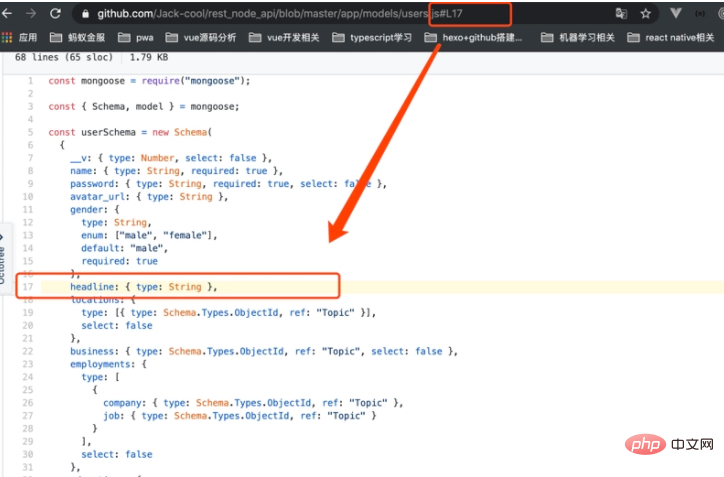Click the 'password' field definition line
Viewport: 724px width, 477px height.
(229, 184)
